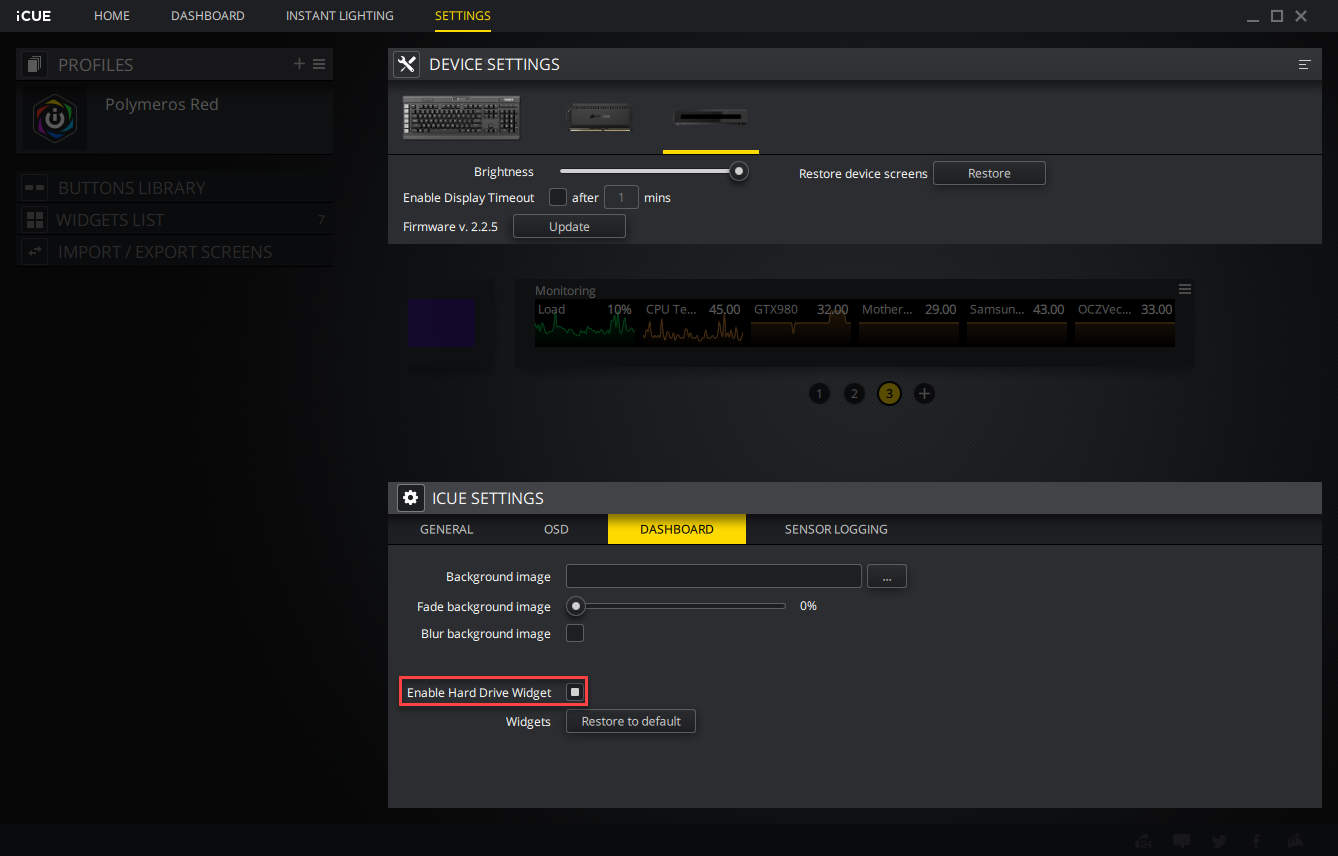The image size is (1338, 856).
Task: Open the HOME tab
Action: (x=112, y=16)
